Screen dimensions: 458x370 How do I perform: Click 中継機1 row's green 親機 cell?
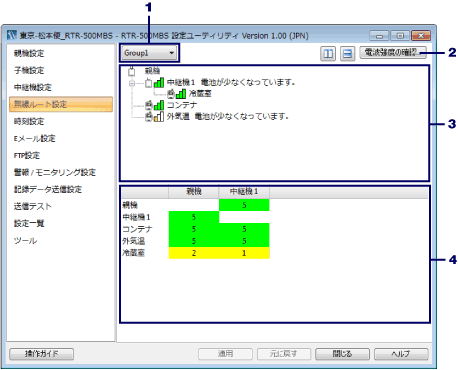click(194, 217)
